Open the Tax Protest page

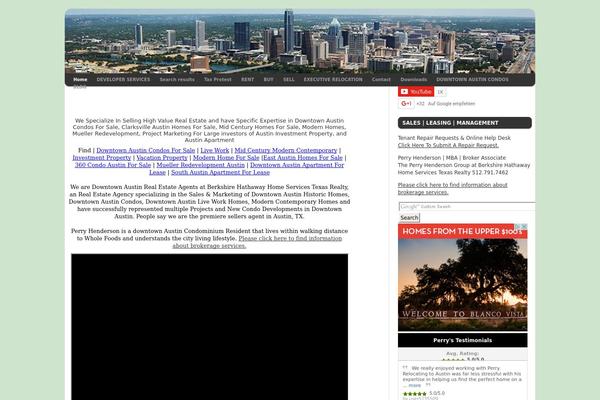(x=218, y=80)
